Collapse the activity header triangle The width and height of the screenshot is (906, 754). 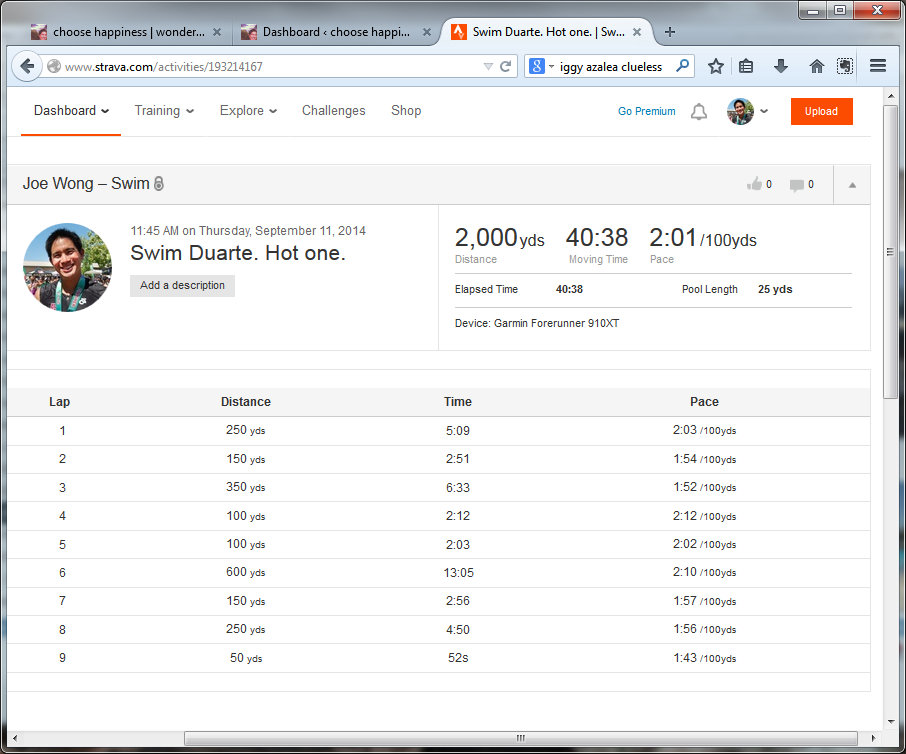(x=852, y=185)
